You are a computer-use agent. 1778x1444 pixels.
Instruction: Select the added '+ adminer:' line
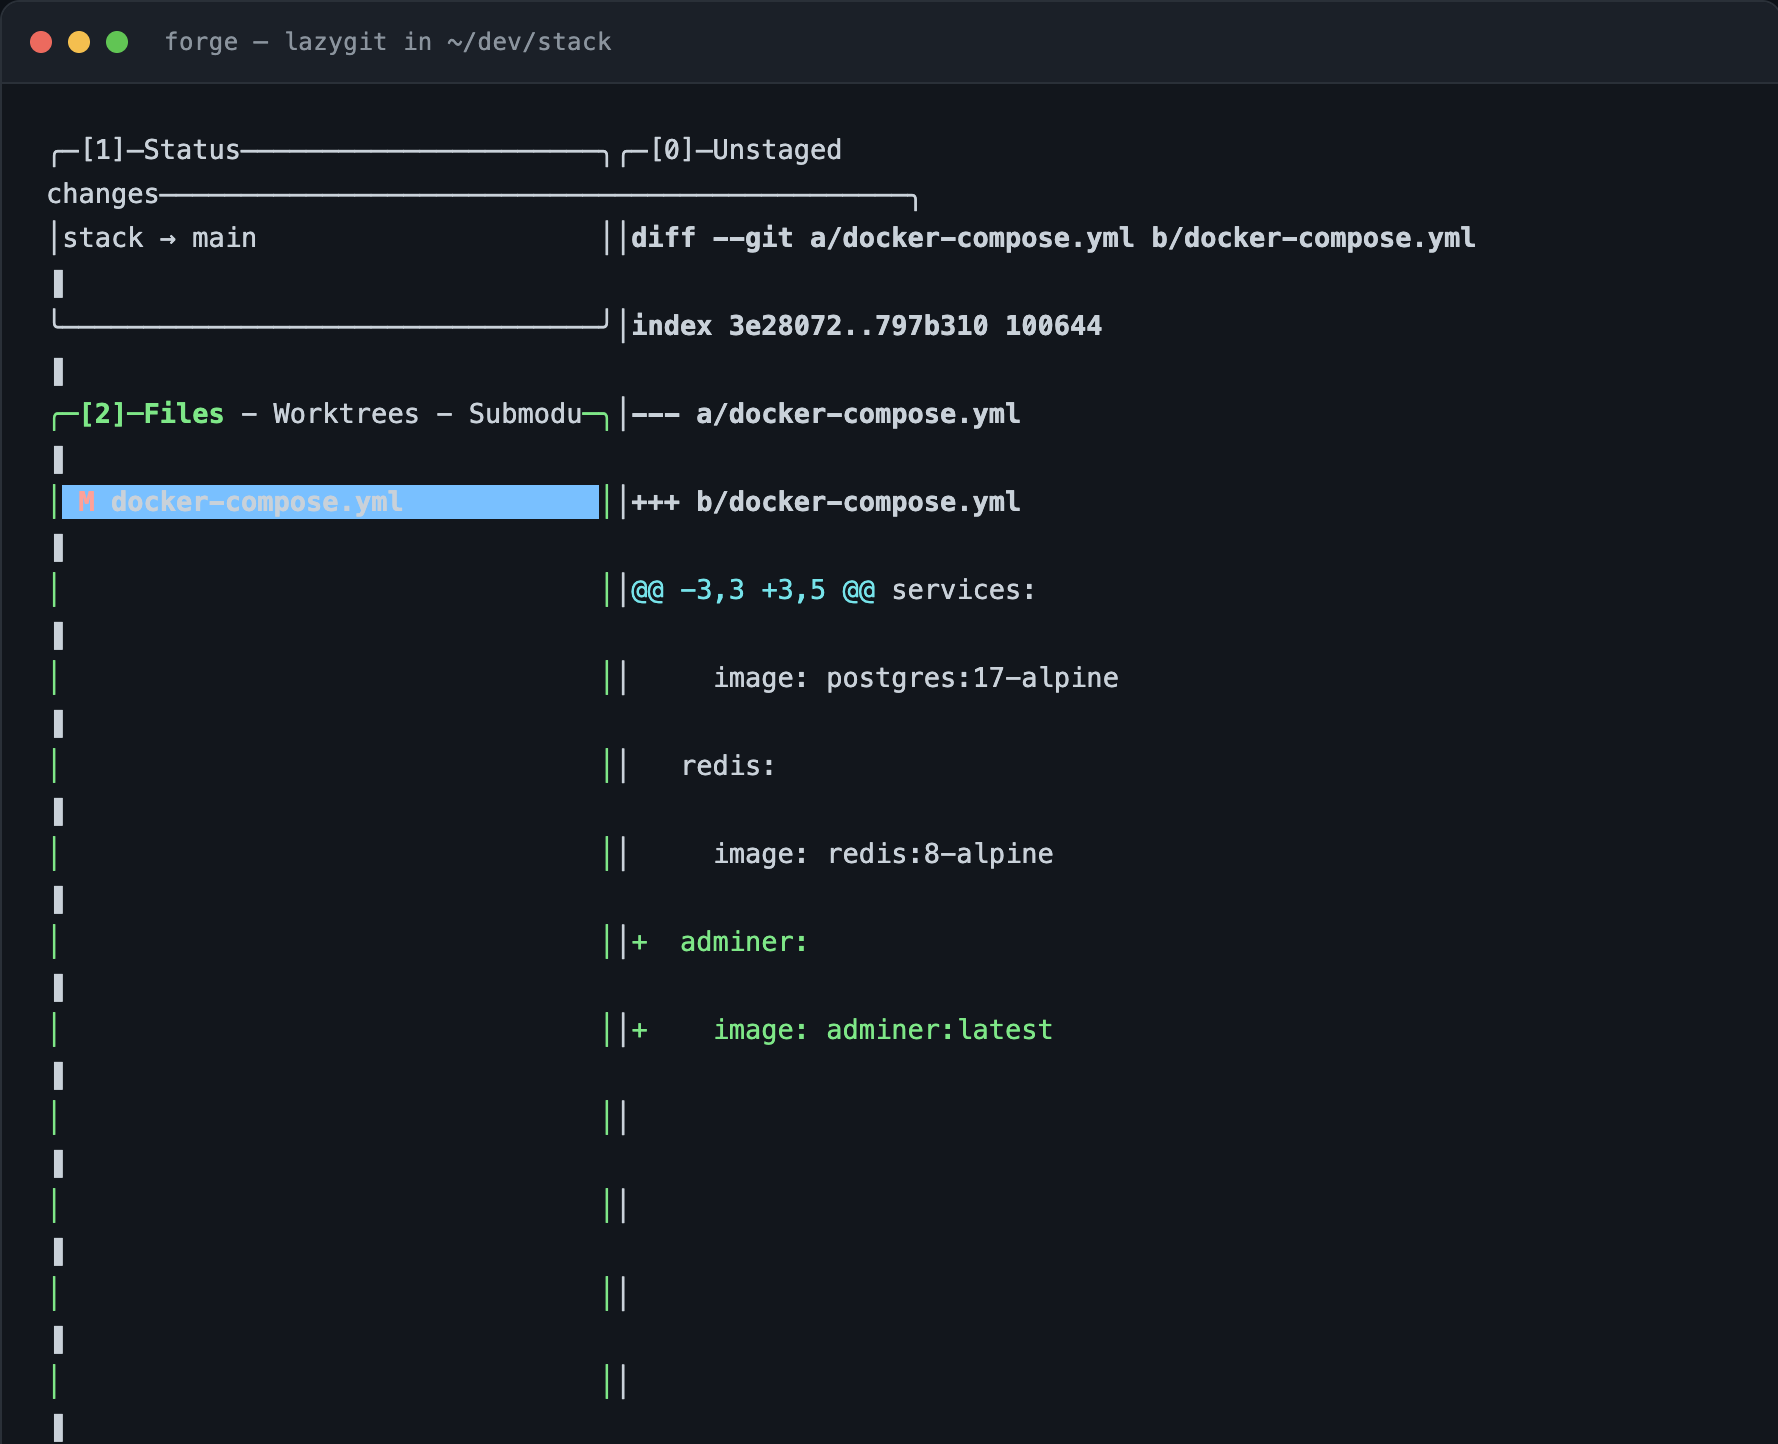click(720, 942)
